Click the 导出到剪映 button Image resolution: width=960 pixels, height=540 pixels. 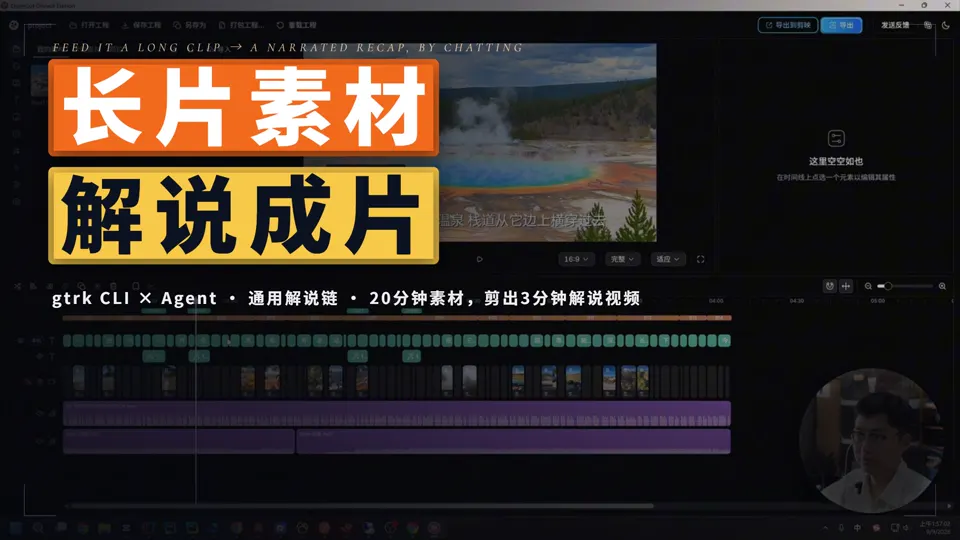click(787, 25)
